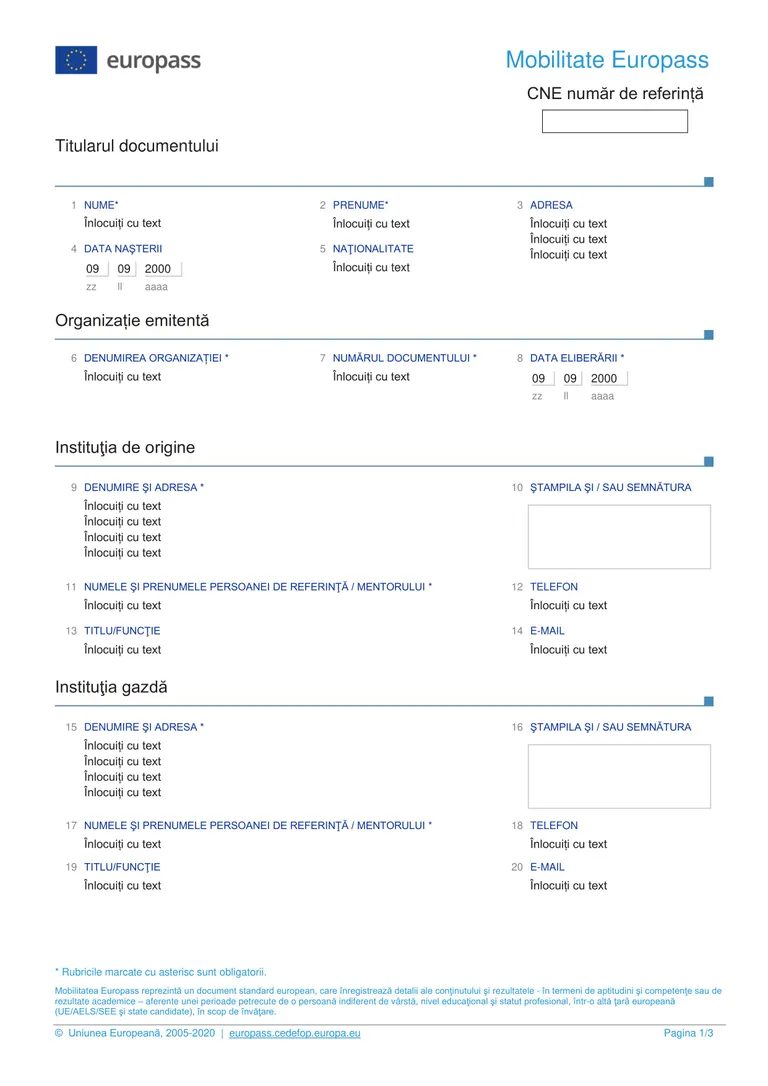Select the sending institution TELEFON field
Image resolution: width=768 pixels, height=1086 pixels.
(x=569, y=605)
